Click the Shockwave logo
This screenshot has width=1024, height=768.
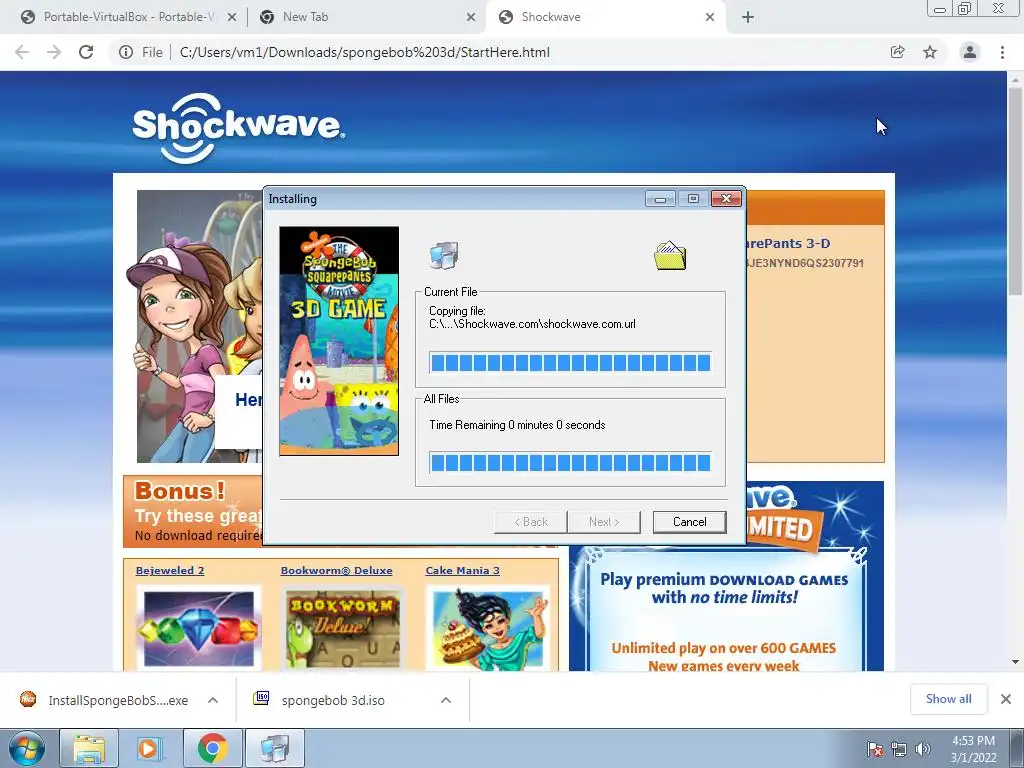coord(238,127)
